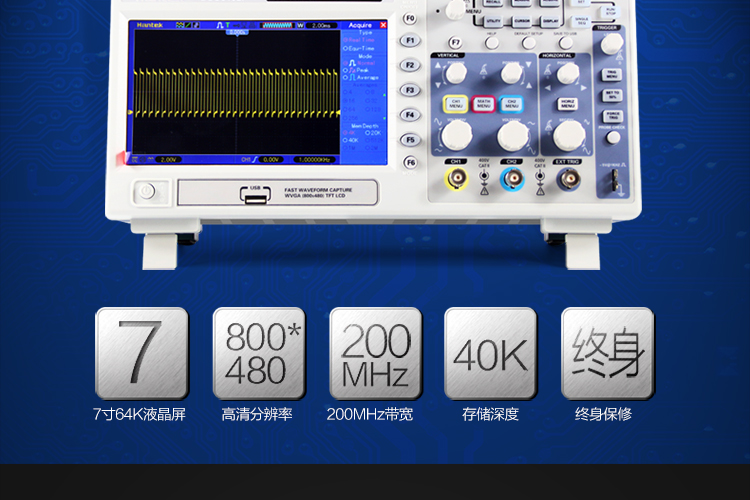Click the yellow CH1 BNC connector
The image size is (750, 500).
[456, 179]
